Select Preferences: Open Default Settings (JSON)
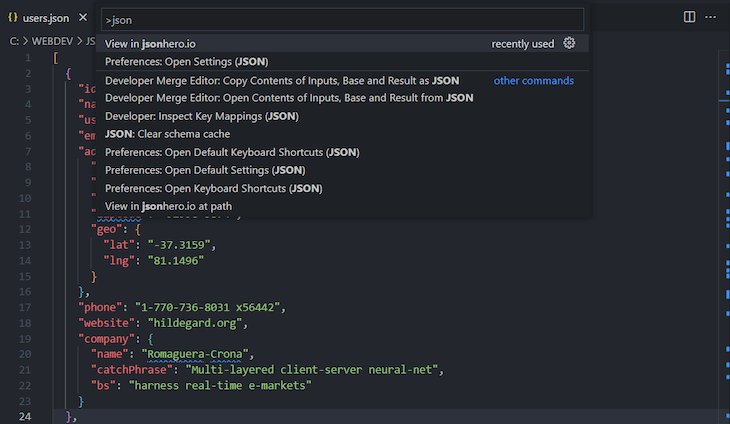The height and width of the screenshot is (424, 730). (205, 170)
